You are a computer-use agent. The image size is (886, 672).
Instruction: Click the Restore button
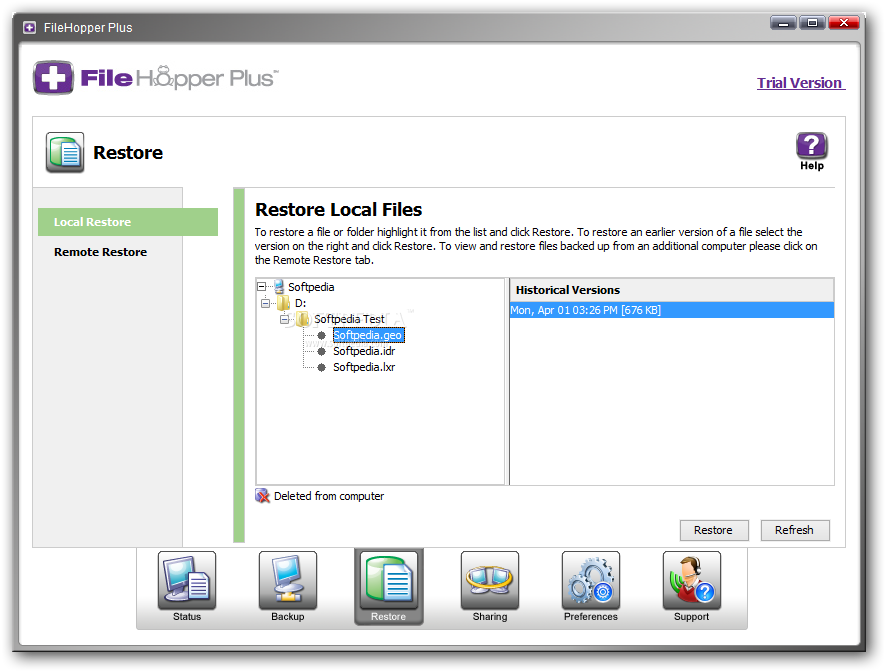pos(714,530)
